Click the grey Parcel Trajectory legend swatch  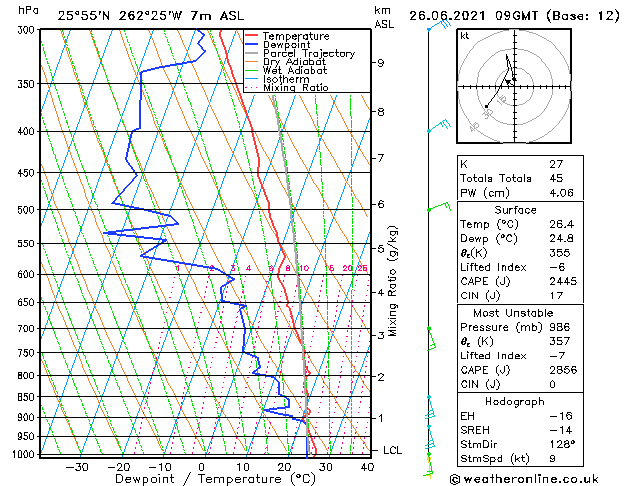(x=252, y=53)
